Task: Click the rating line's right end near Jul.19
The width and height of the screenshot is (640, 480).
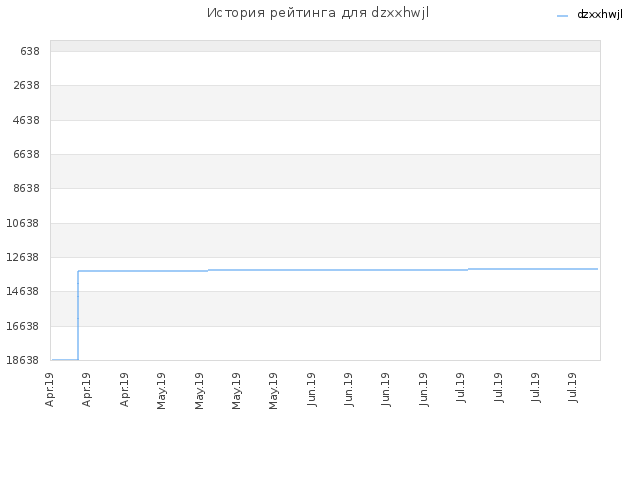Action: (x=596, y=269)
